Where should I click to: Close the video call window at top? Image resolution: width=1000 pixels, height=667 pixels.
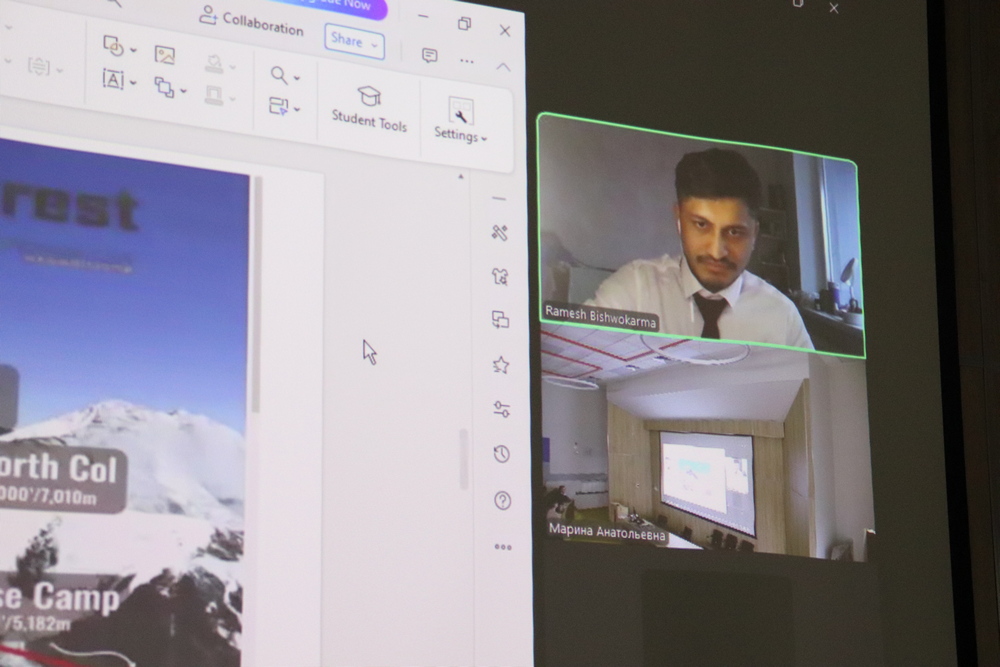tap(834, 8)
